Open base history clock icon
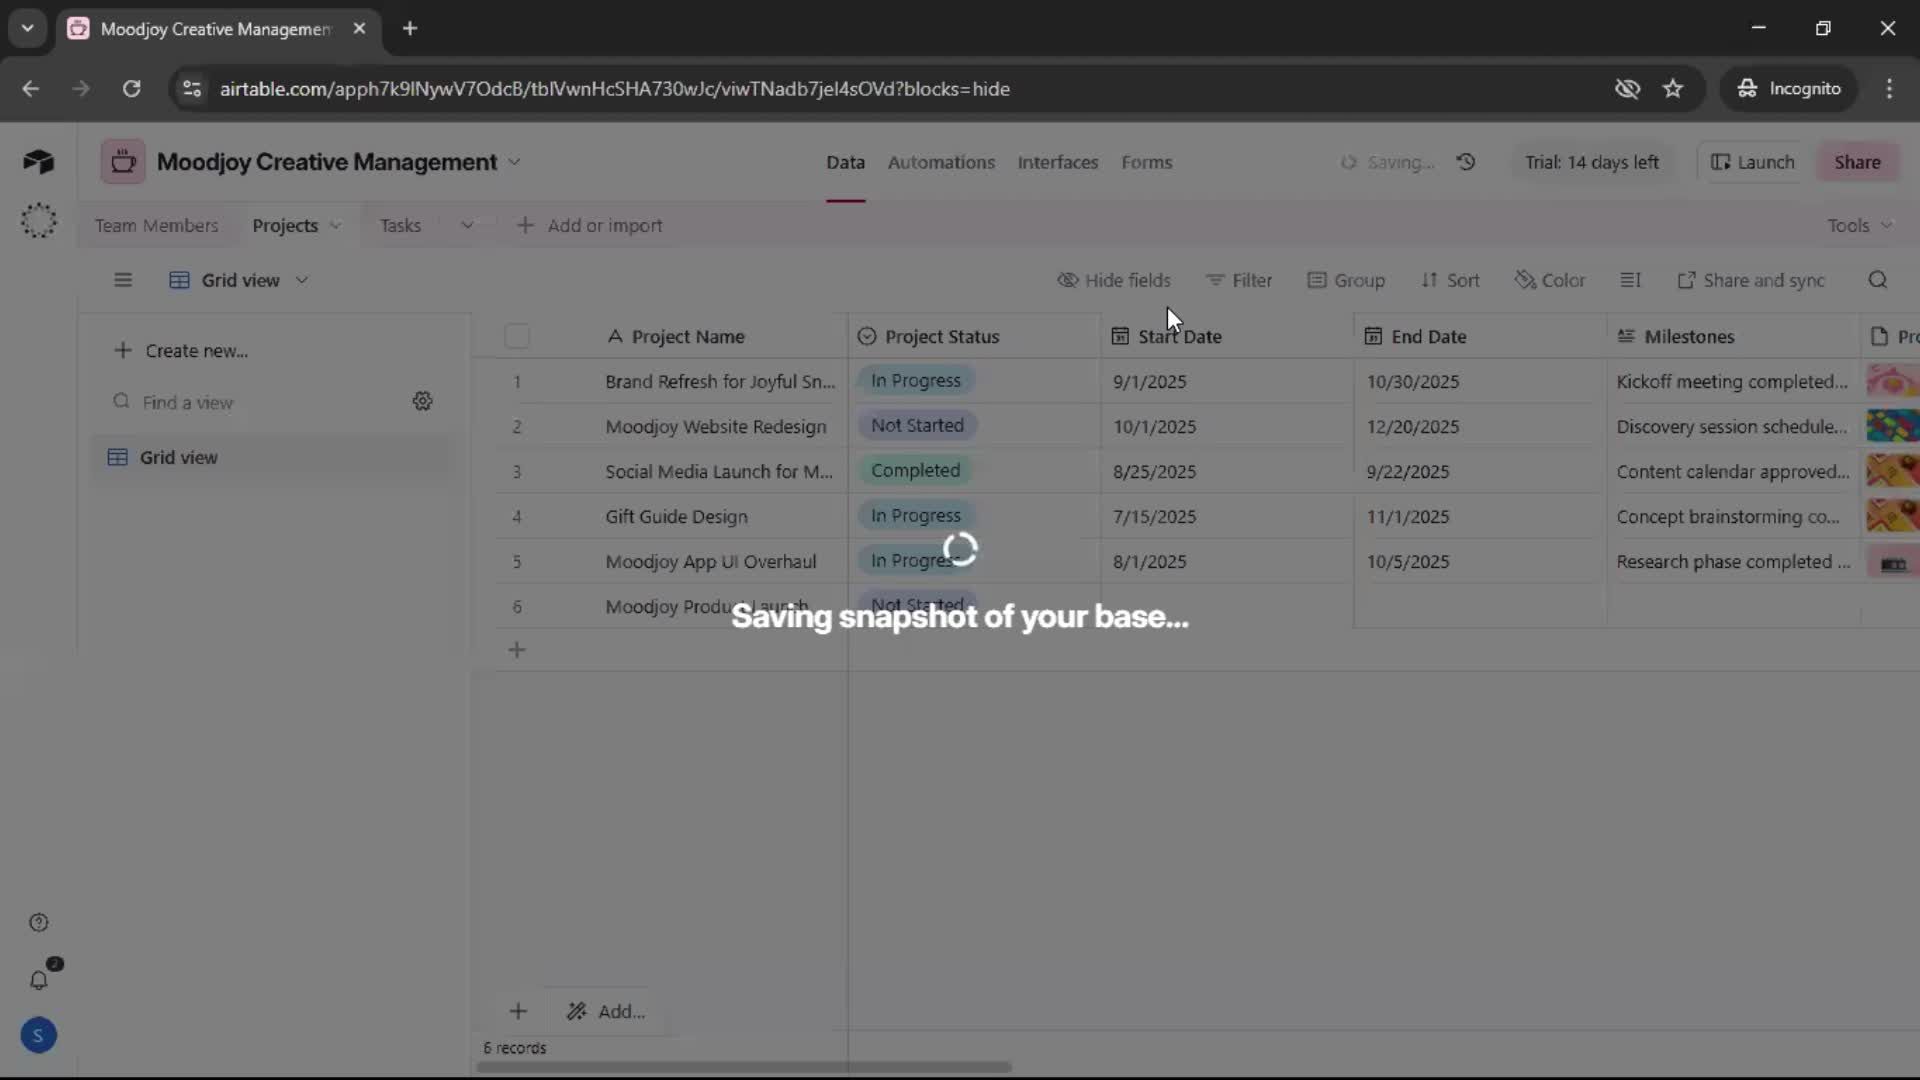1920x1080 pixels. pyautogui.click(x=1466, y=162)
